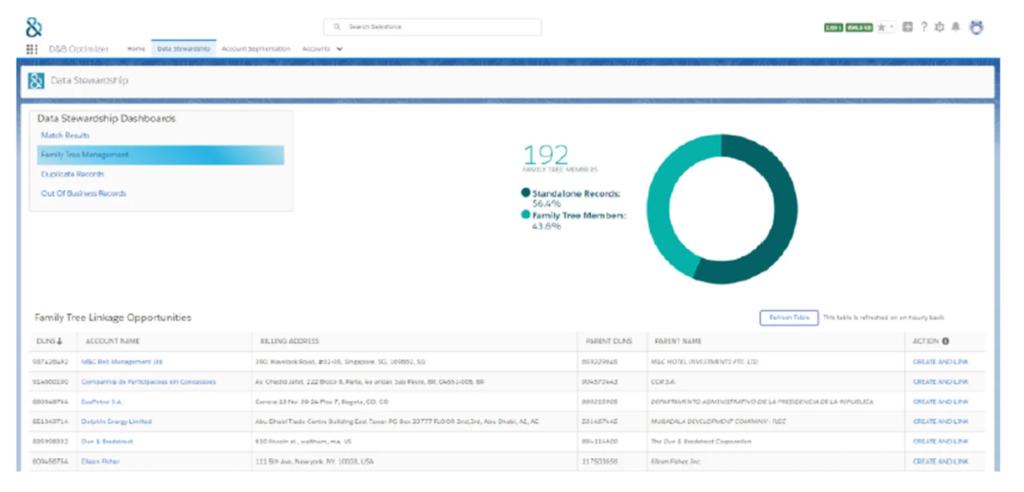Open the Dolphin Energy Limited account
The height and width of the screenshot is (492, 1024).
pyautogui.click(x=116, y=421)
